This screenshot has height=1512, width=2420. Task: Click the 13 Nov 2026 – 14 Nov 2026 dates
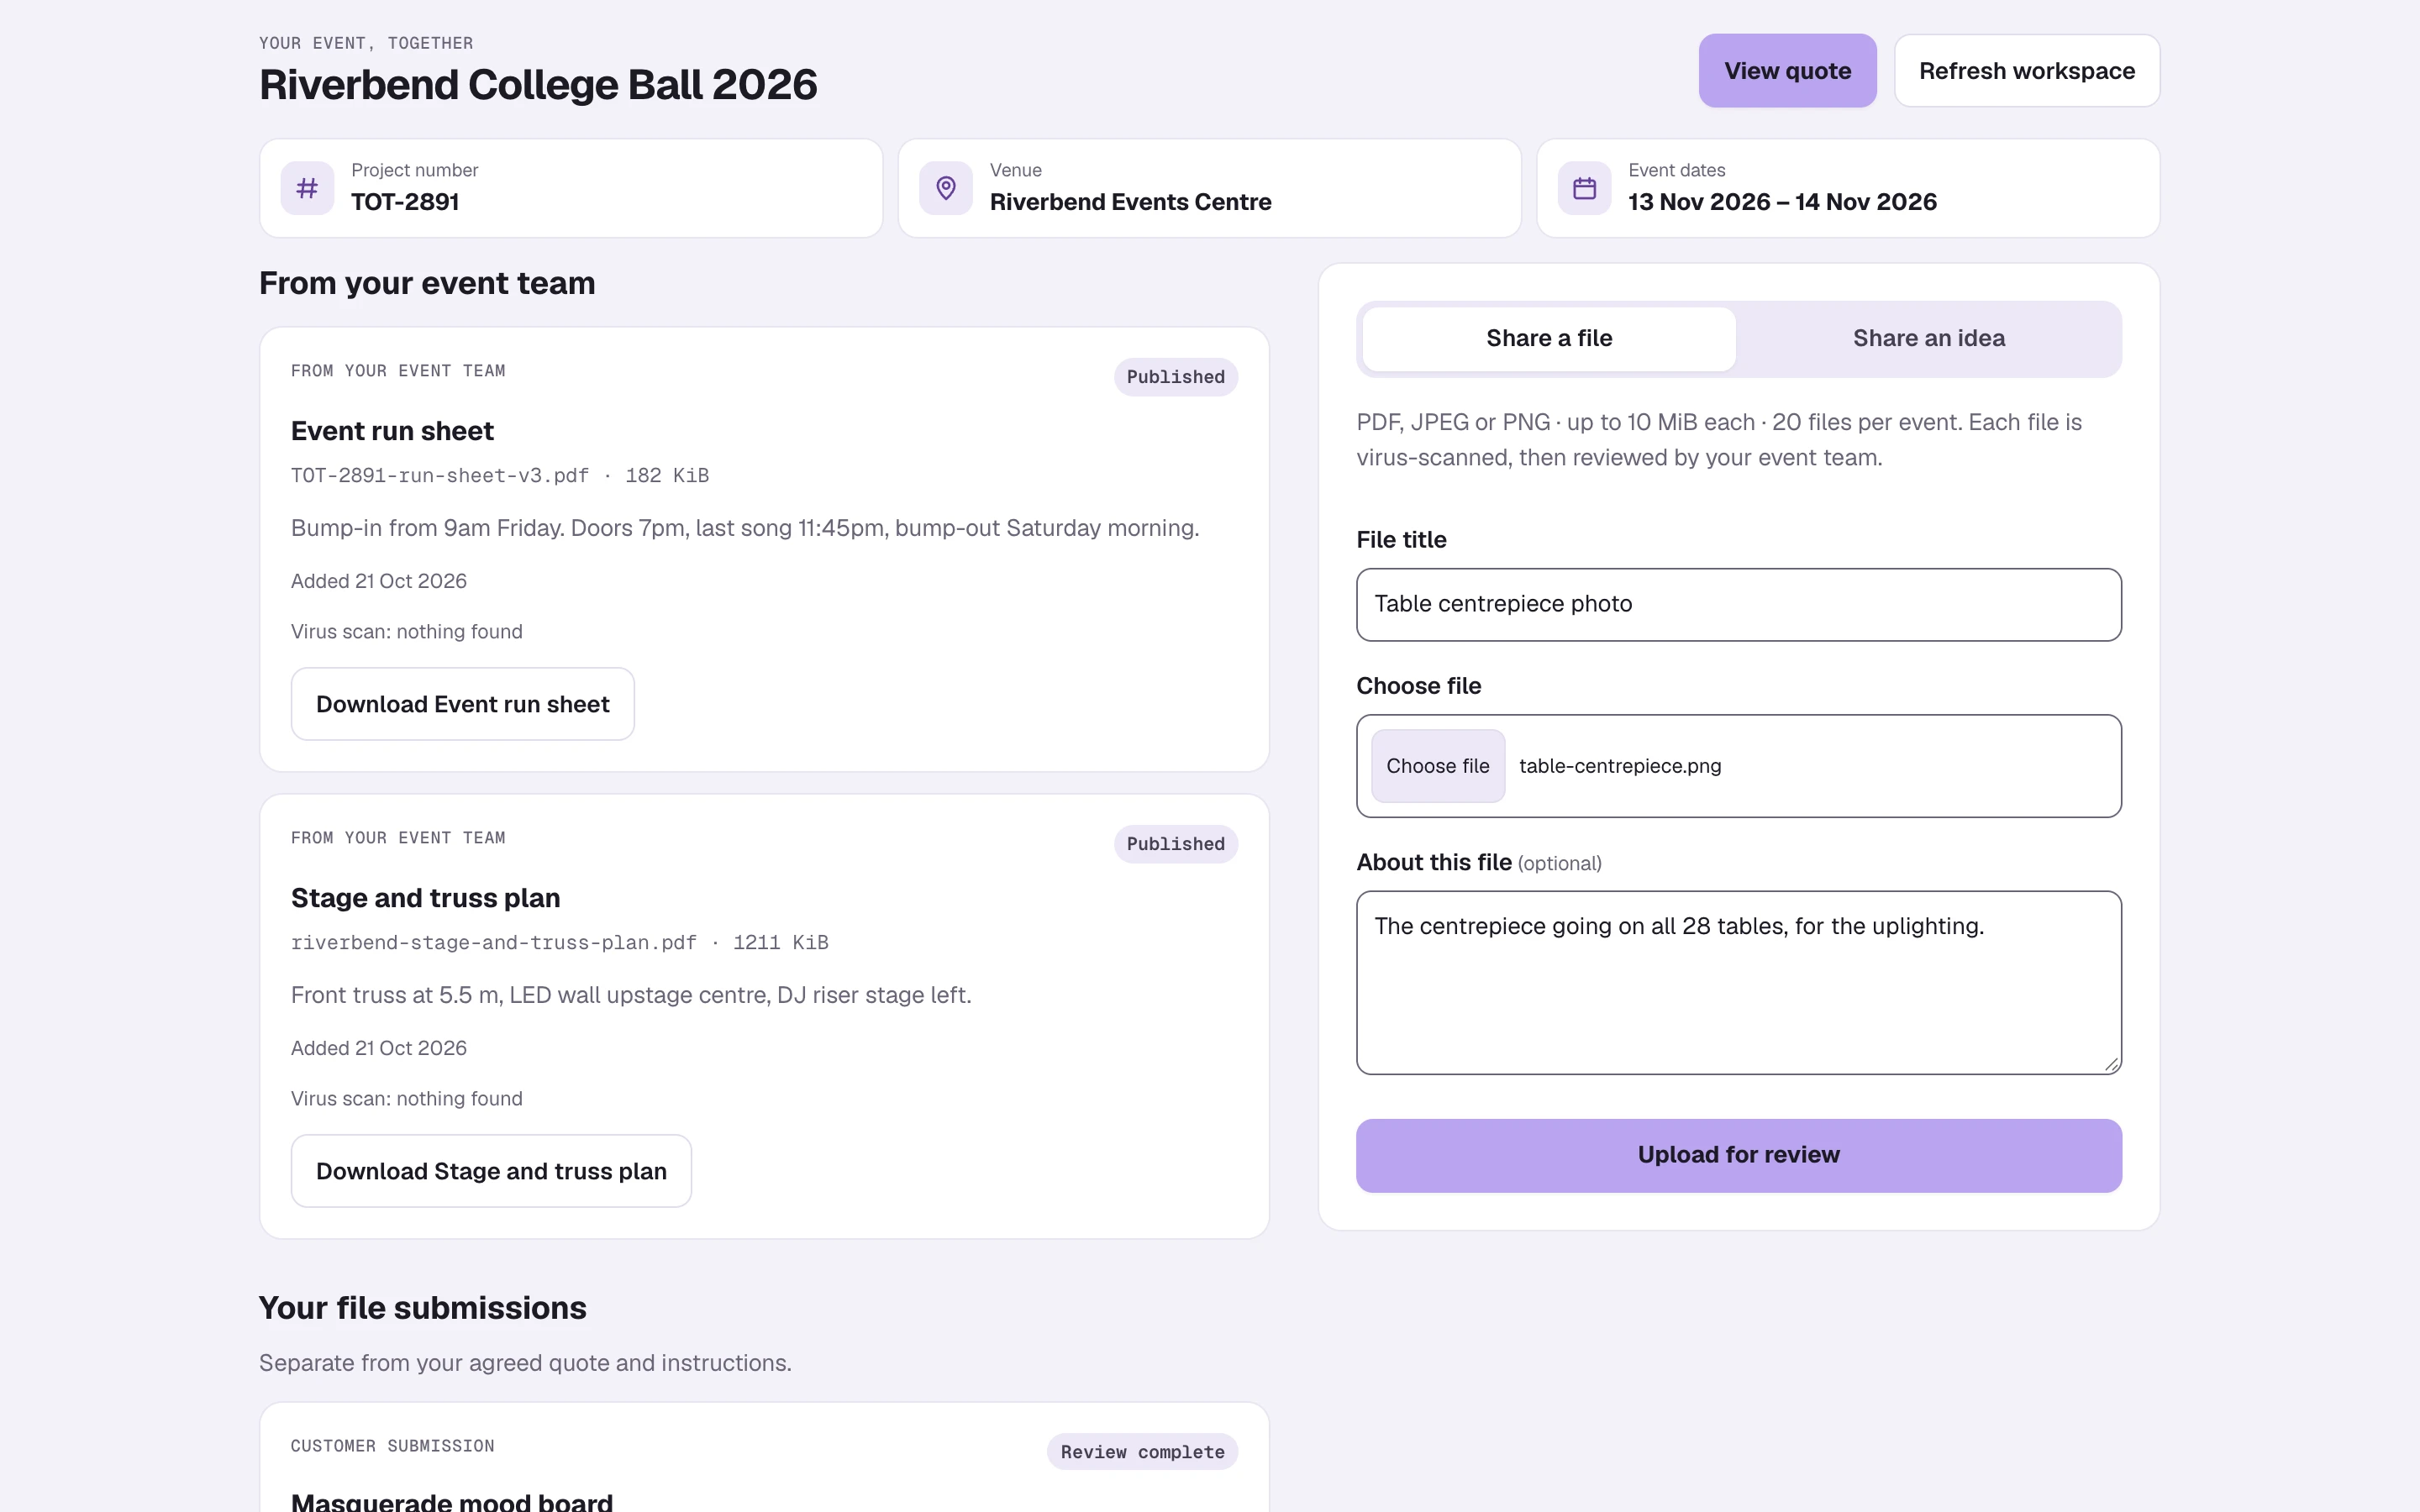click(1782, 202)
